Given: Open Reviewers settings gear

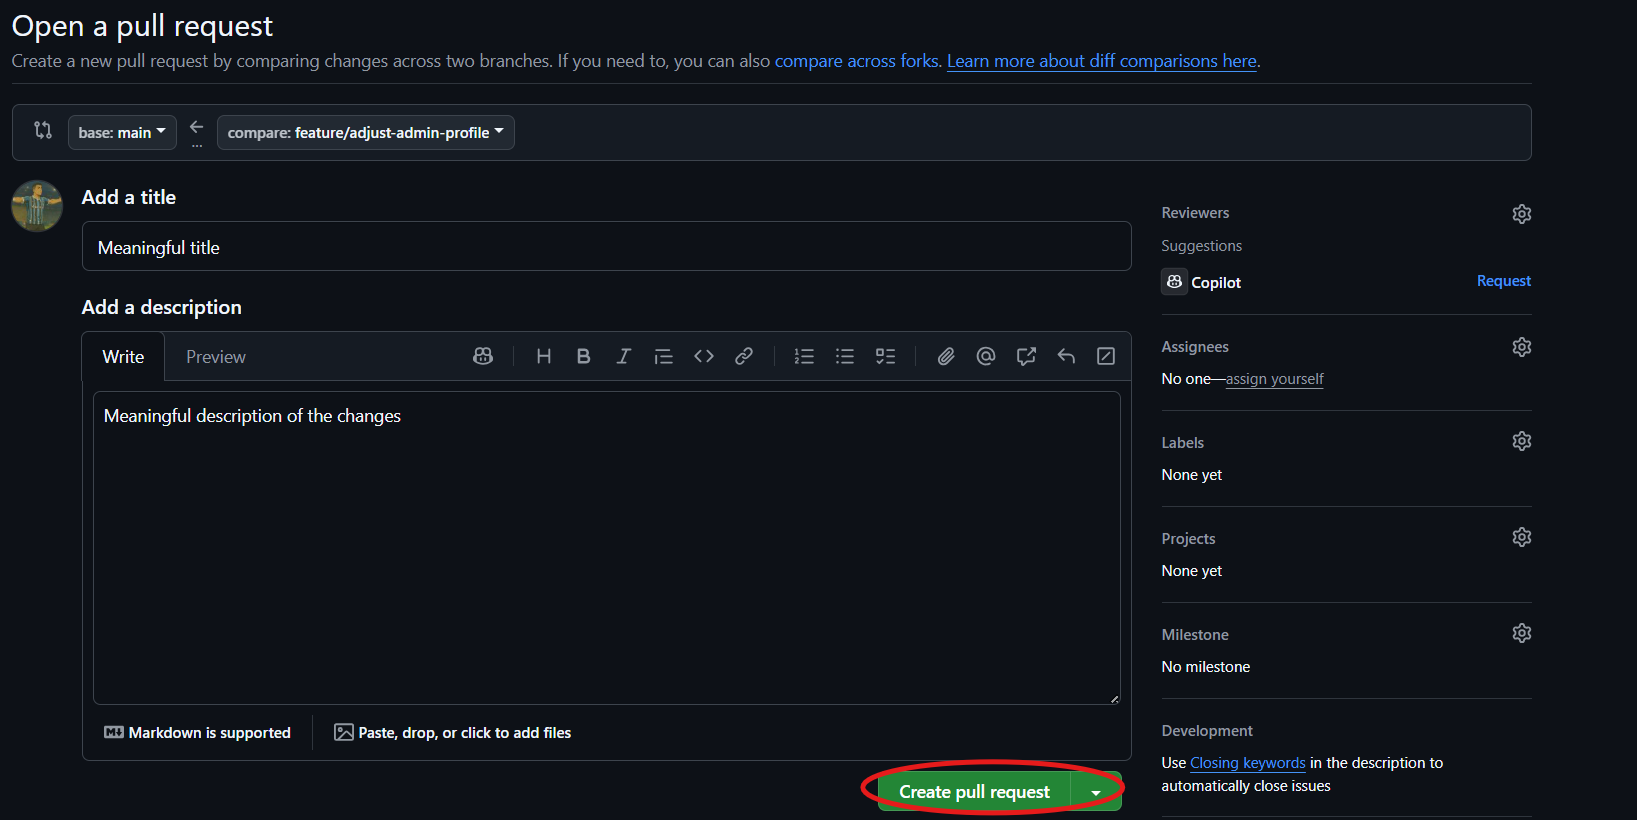Looking at the screenshot, I should 1521,214.
